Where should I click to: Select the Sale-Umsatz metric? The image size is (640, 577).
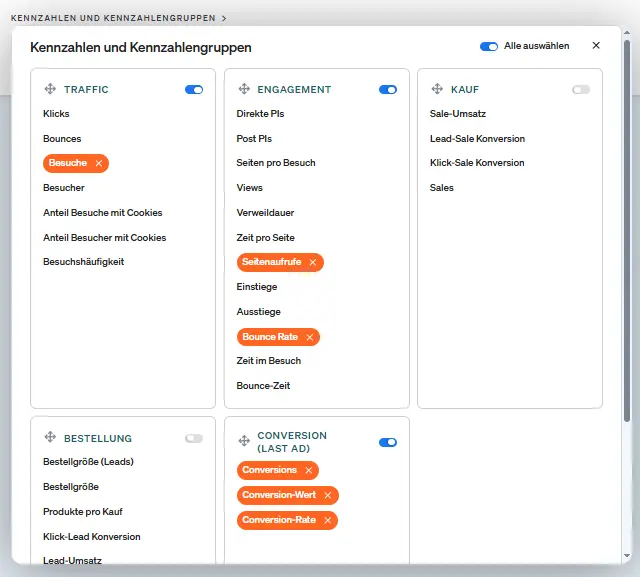pos(458,114)
